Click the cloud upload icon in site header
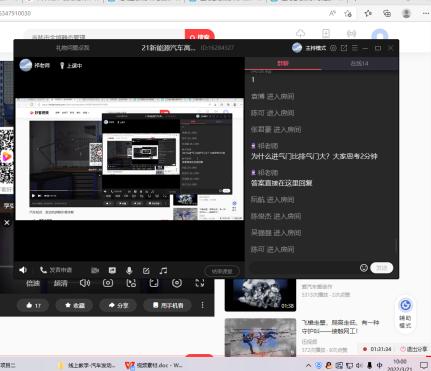Viewport: 431px width, 371px height. 301,33
